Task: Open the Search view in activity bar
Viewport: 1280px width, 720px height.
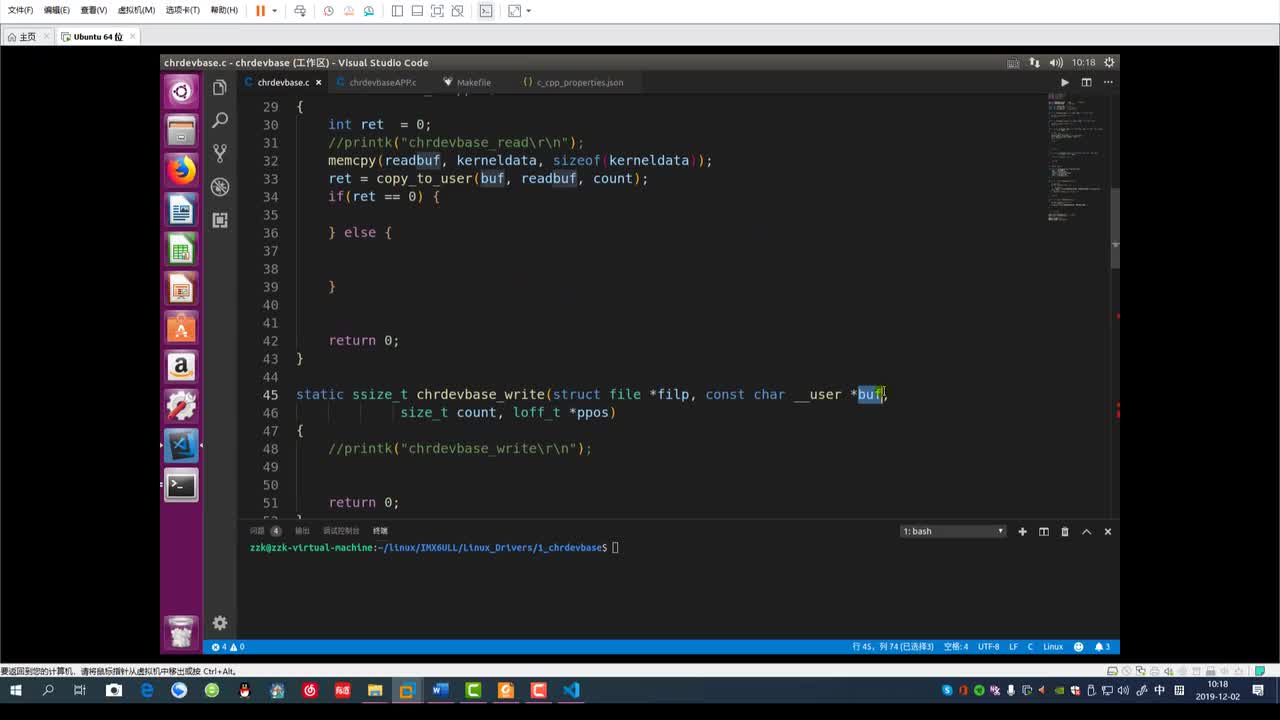Action: pos(220,120)
